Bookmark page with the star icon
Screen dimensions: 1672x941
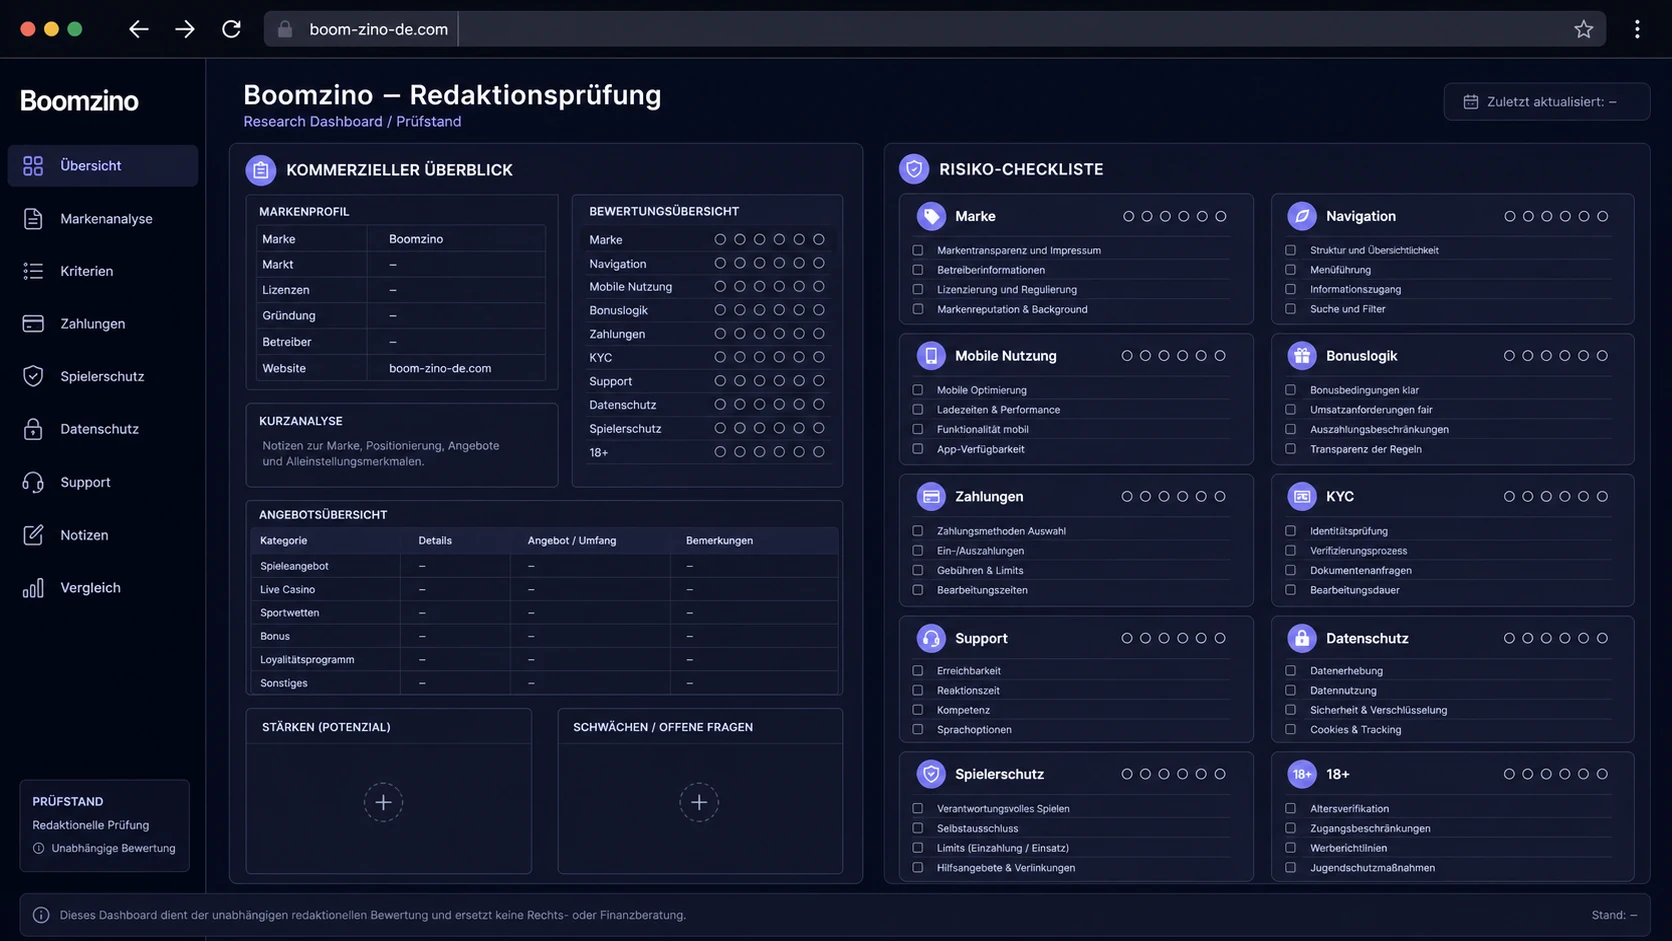click(1584, 29)
